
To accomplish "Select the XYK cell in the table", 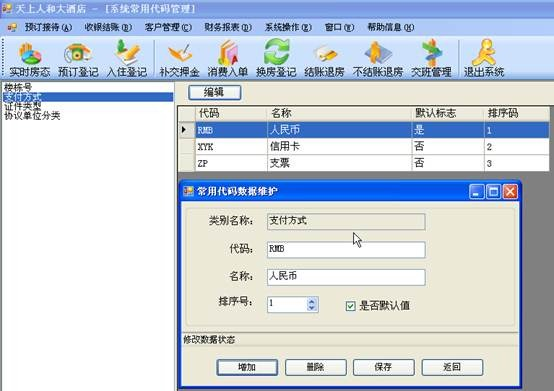I will click(x=231, y=147).
